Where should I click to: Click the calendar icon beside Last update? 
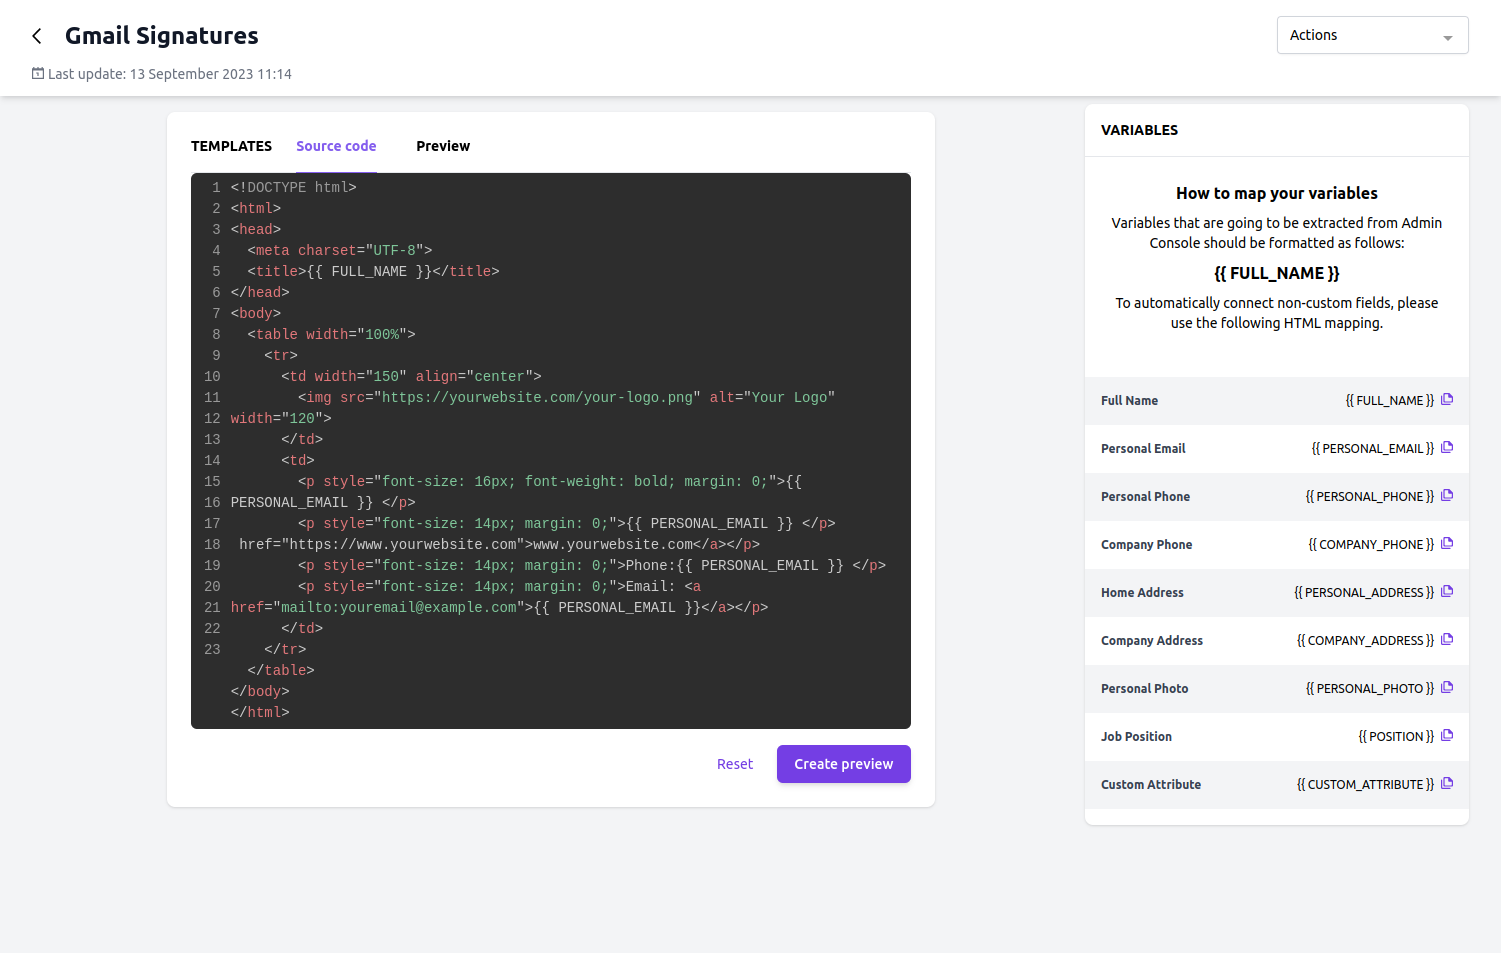pos(38,73)
